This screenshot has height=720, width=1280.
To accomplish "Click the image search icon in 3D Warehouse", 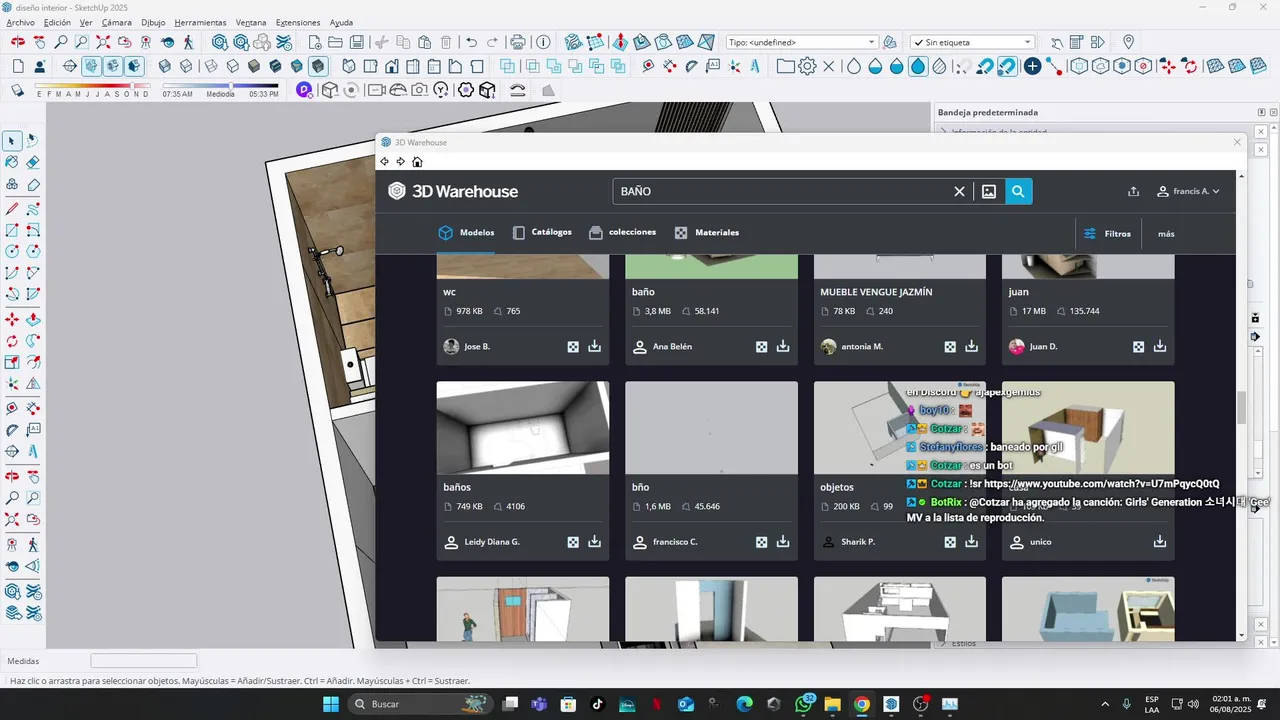I will click(989, 191).
